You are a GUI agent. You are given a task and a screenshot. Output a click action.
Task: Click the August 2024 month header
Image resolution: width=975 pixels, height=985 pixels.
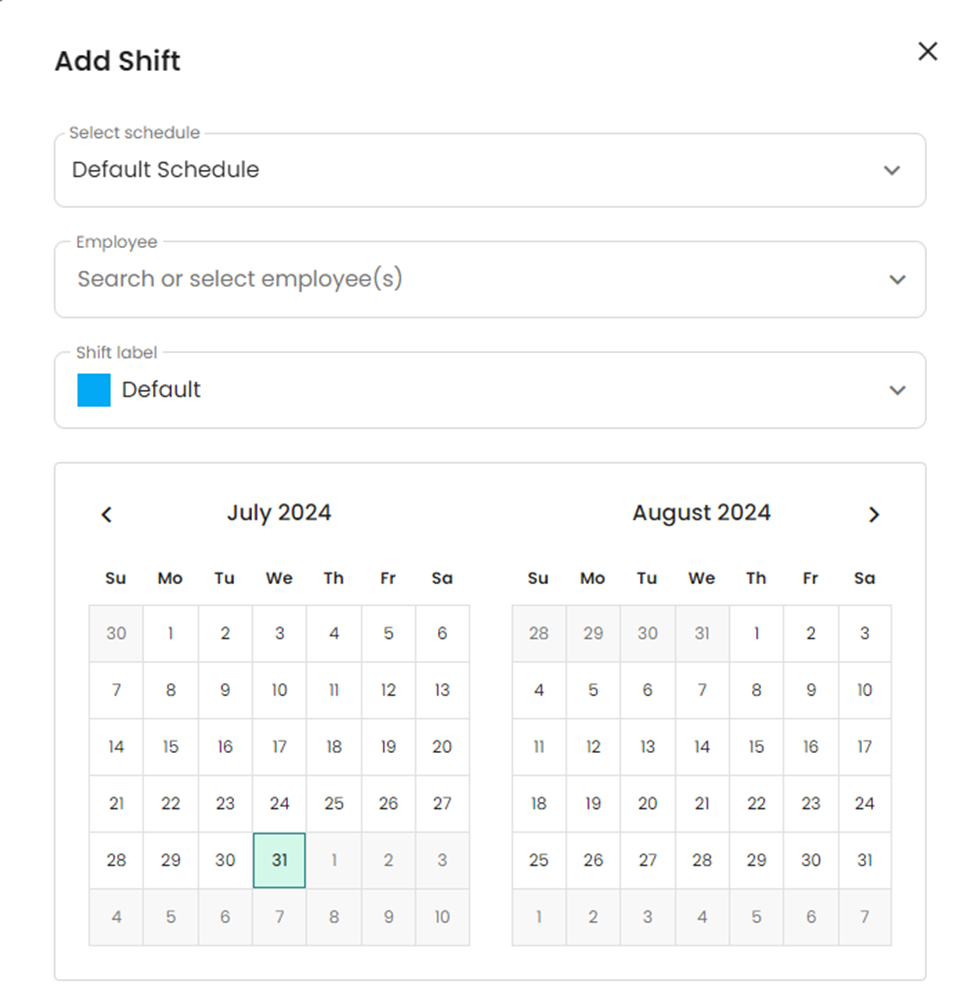701,512
